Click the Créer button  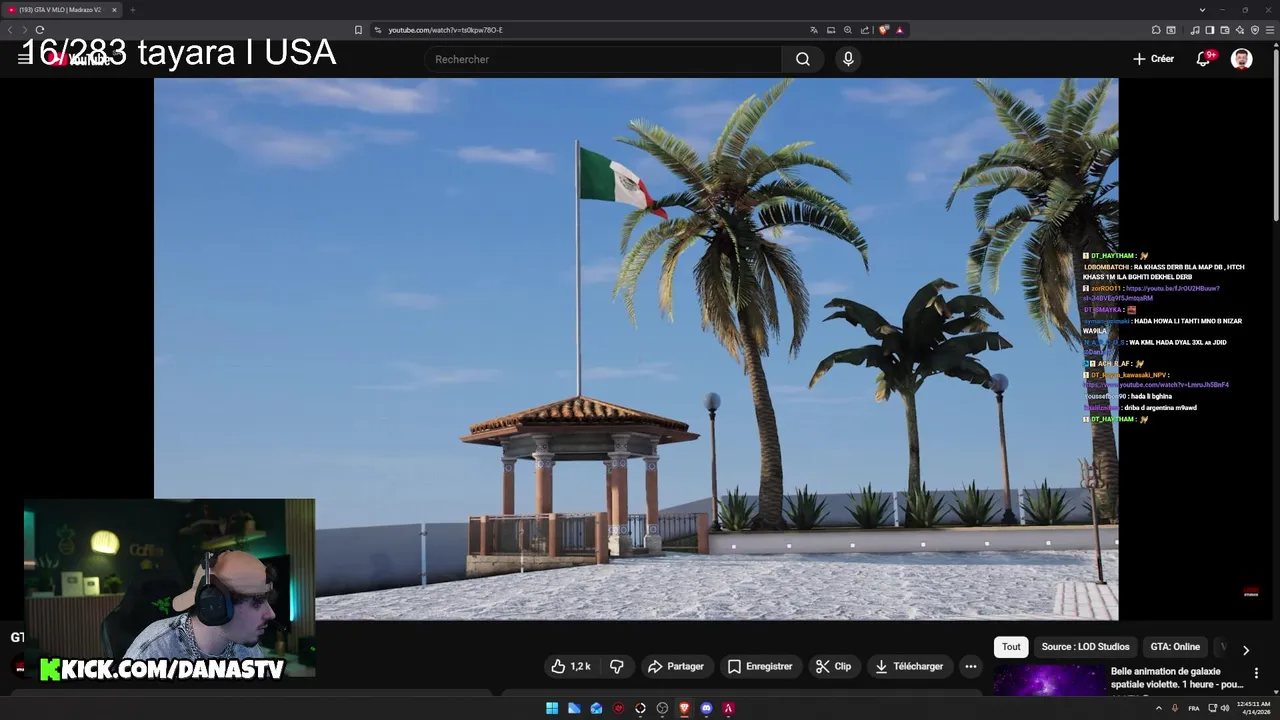[1153, 59]
